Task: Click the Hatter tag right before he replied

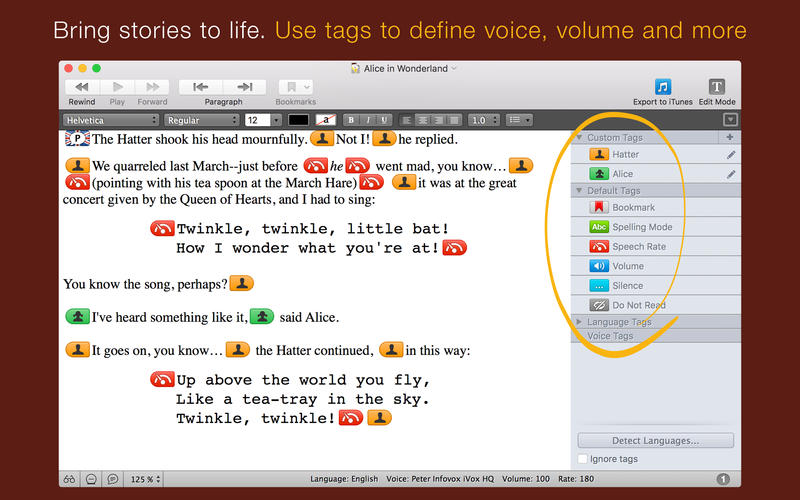Action: pyautogui.click(x=384, y=138)
